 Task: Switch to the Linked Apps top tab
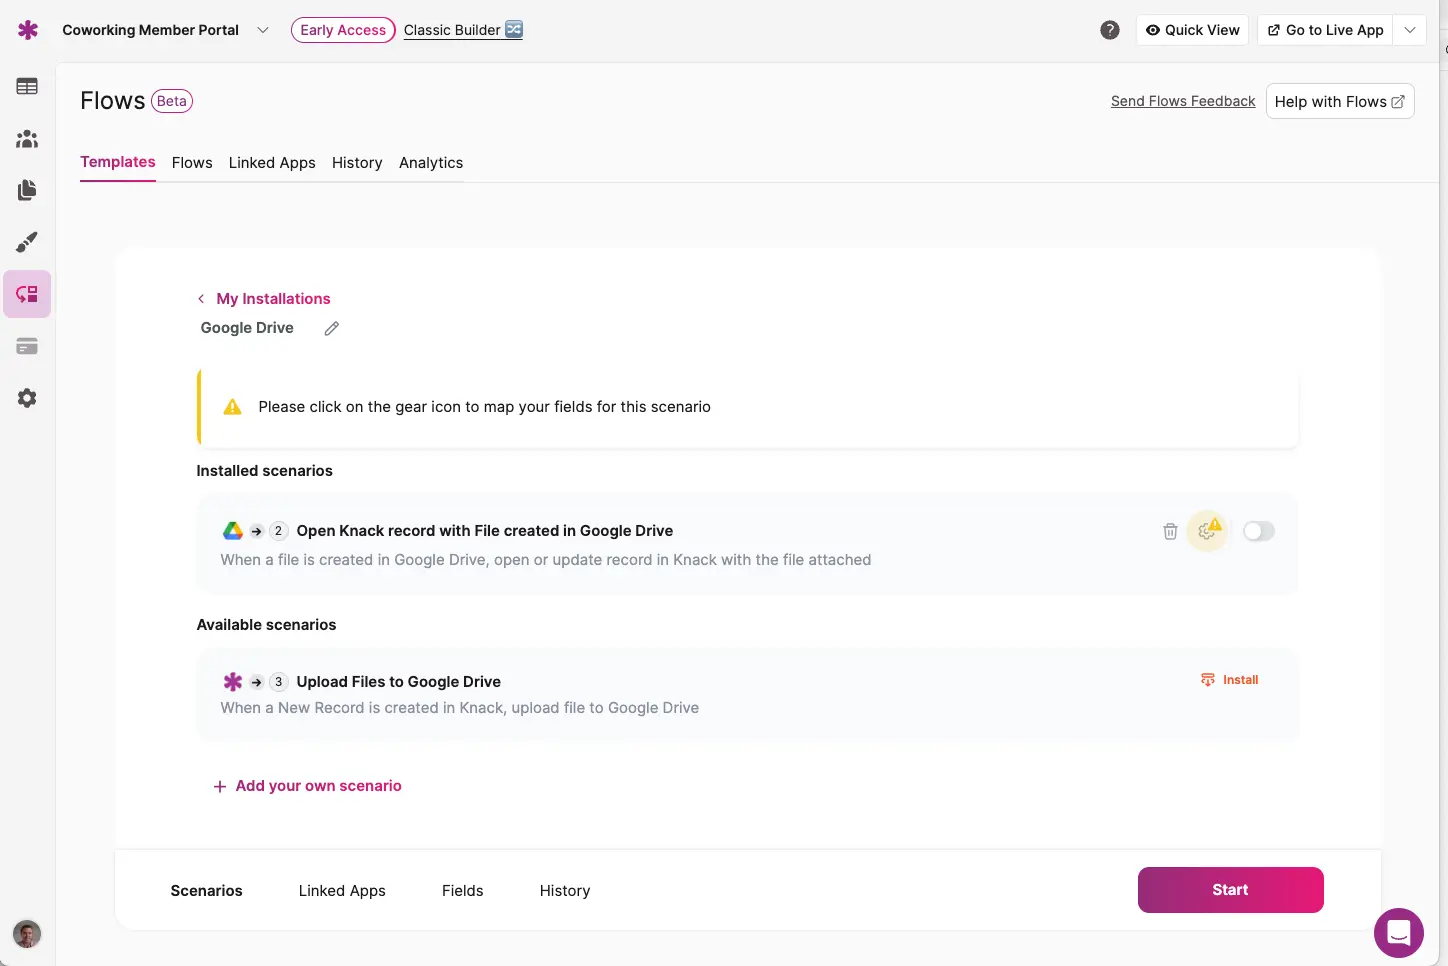coord(272,163)
